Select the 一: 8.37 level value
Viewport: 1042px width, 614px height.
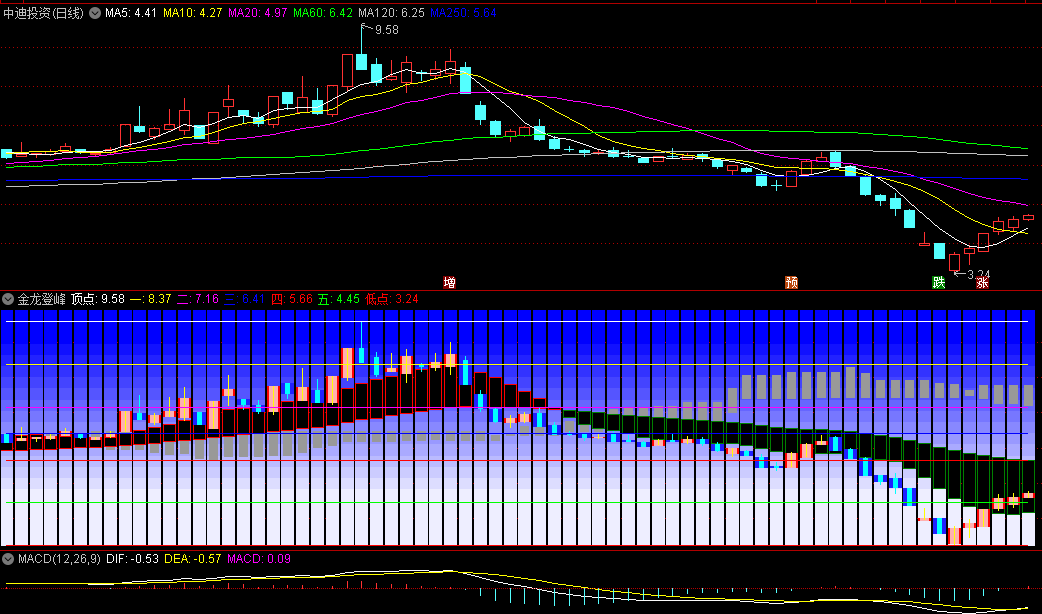(x=150, y=299)
